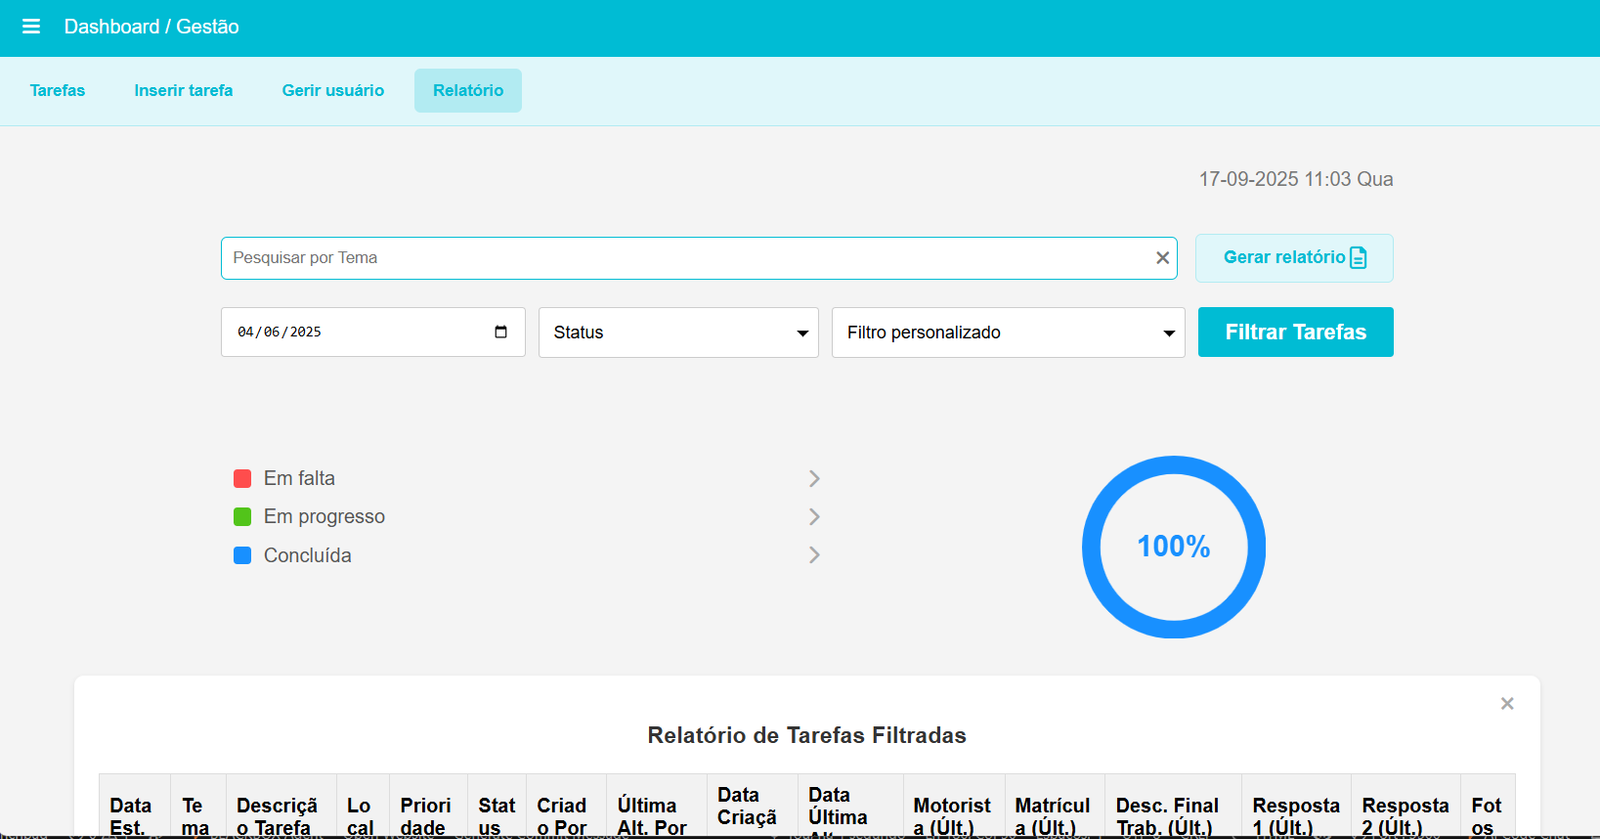Open the Status dropdown
Screen dimensions: 1600x839
(x=678, y=332)
